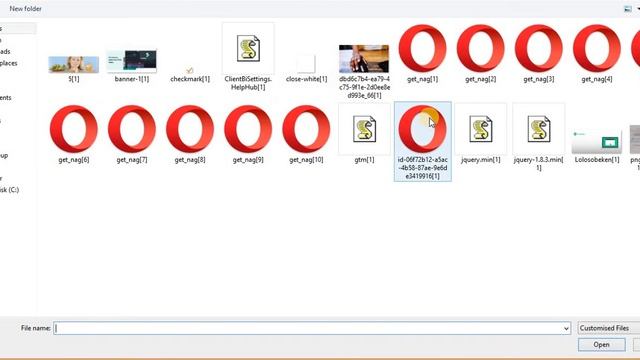Click the Open button

coord(601,345)
